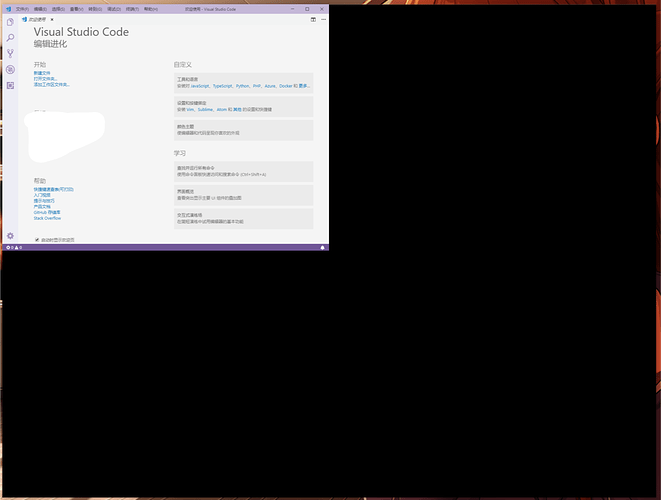The width and height of the screenshot is (661, 500).
Task: Click the Python install link
Action: [x=242, y=86]
